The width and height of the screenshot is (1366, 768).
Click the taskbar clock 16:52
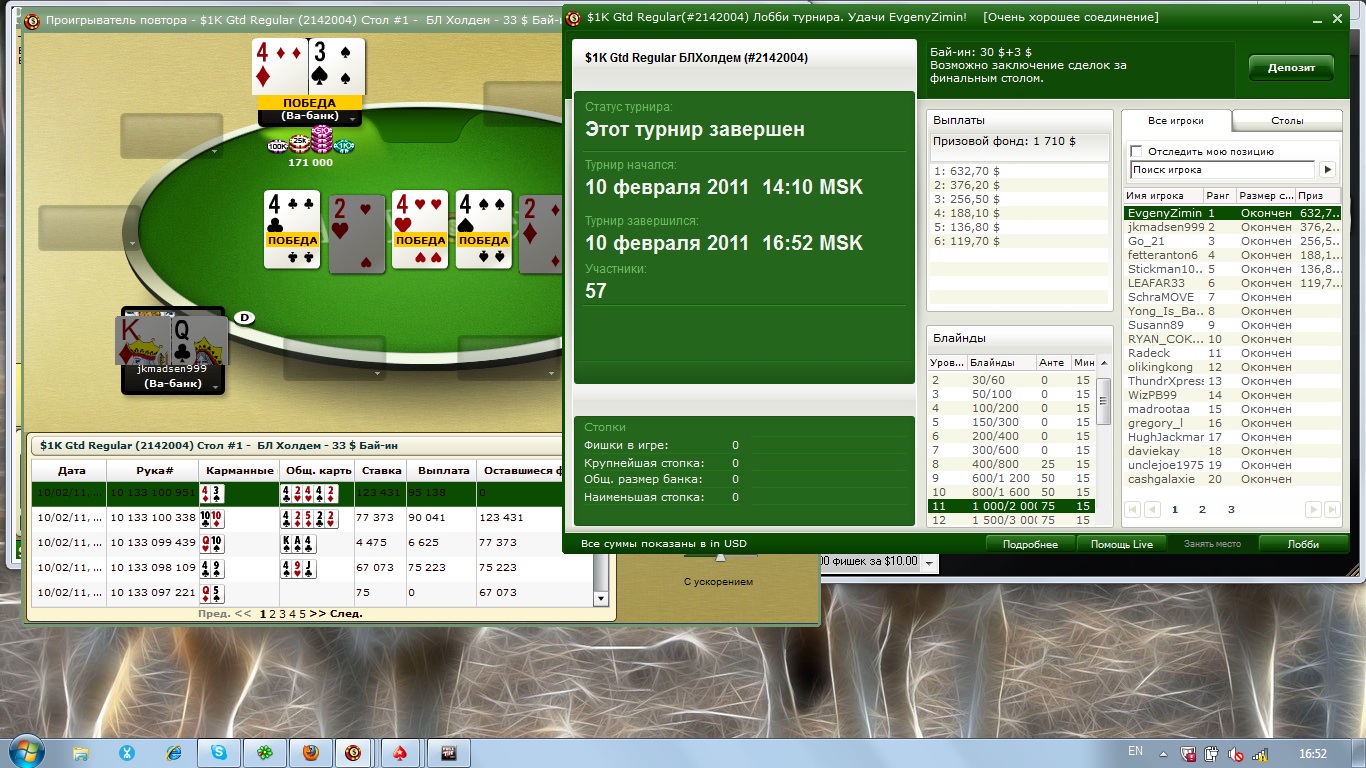[x=1312, y=753]
